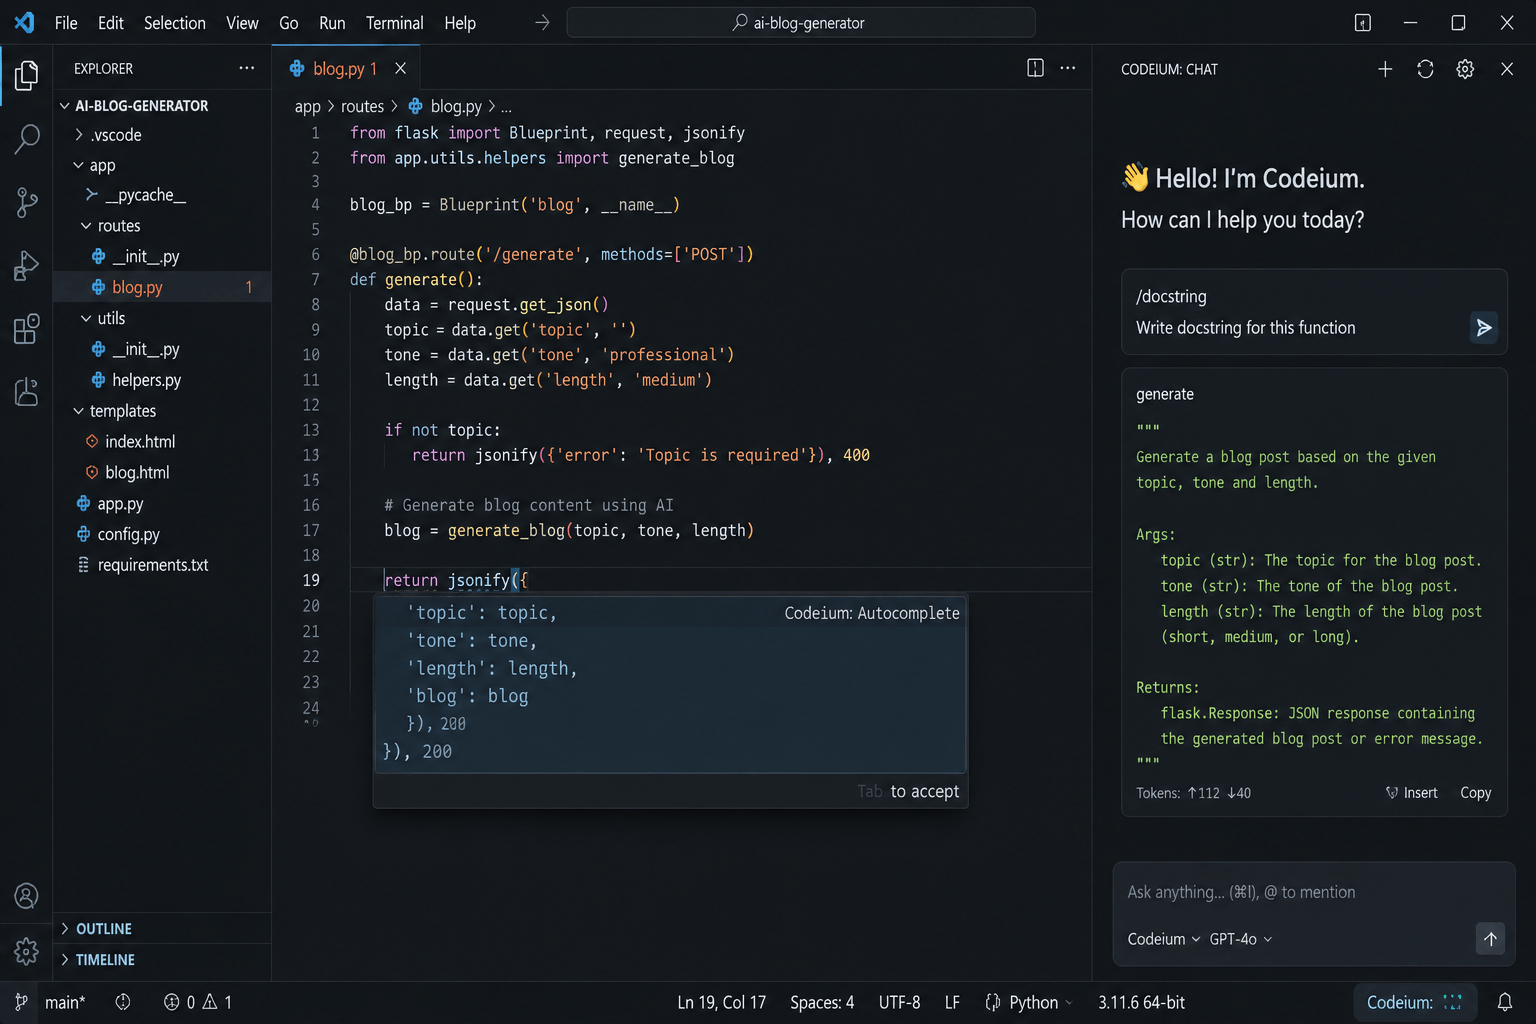The image size is (1536, 1024).
Task: Open the Explorer view in activity bar
Action: (27, 75)
